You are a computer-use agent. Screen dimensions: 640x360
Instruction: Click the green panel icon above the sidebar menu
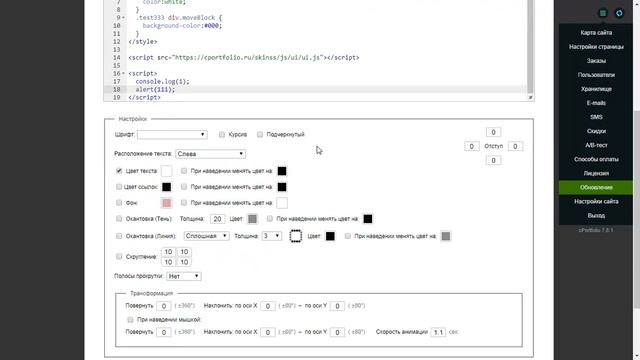coord(602,13)
